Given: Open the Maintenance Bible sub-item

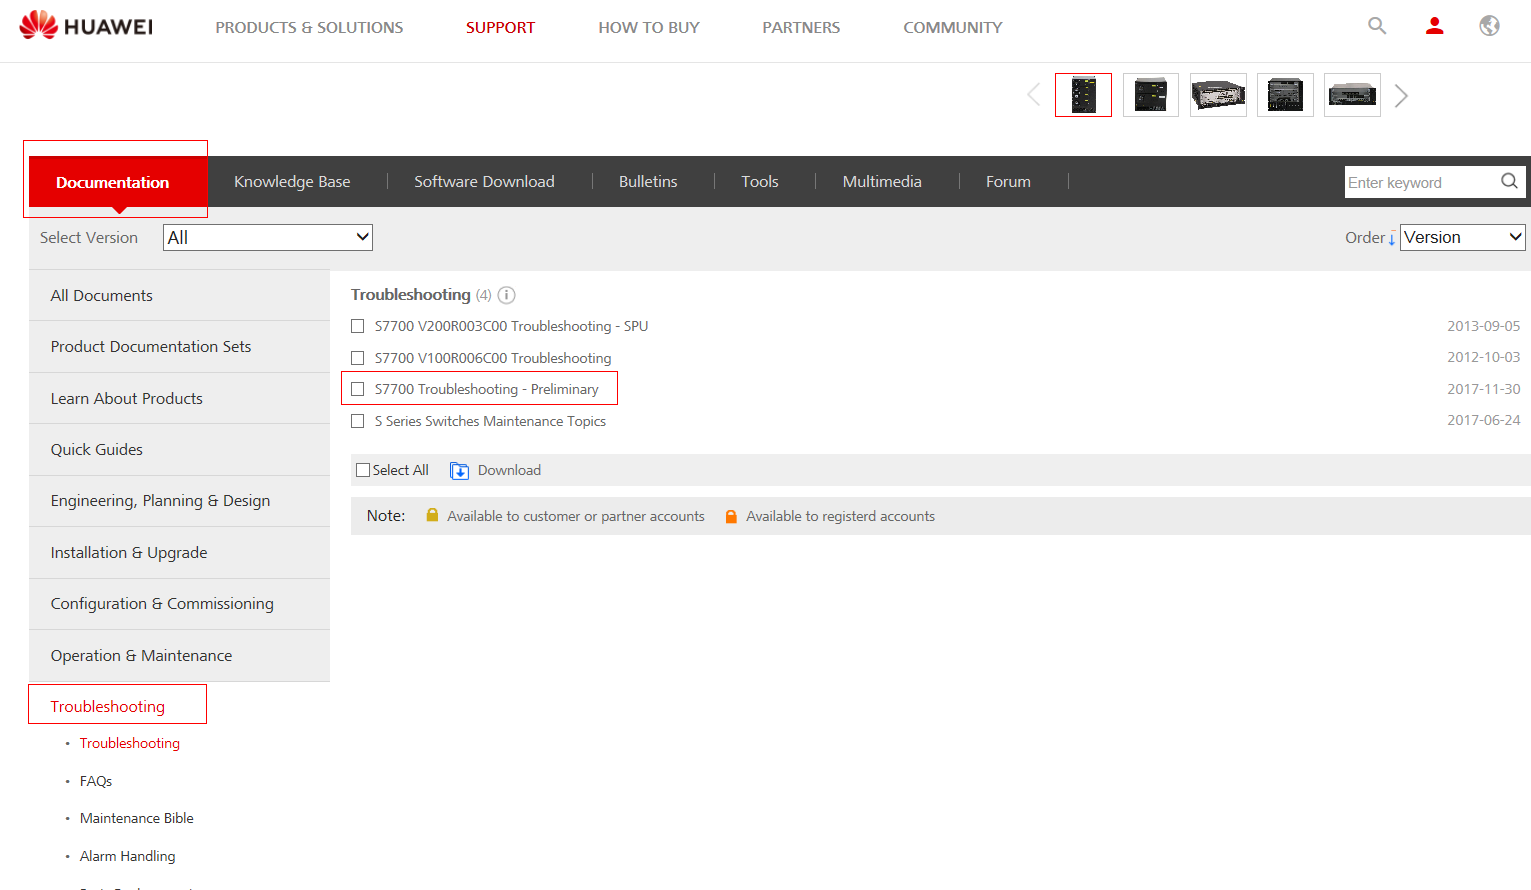Looking at the screenshot, I should click(137, 818).
